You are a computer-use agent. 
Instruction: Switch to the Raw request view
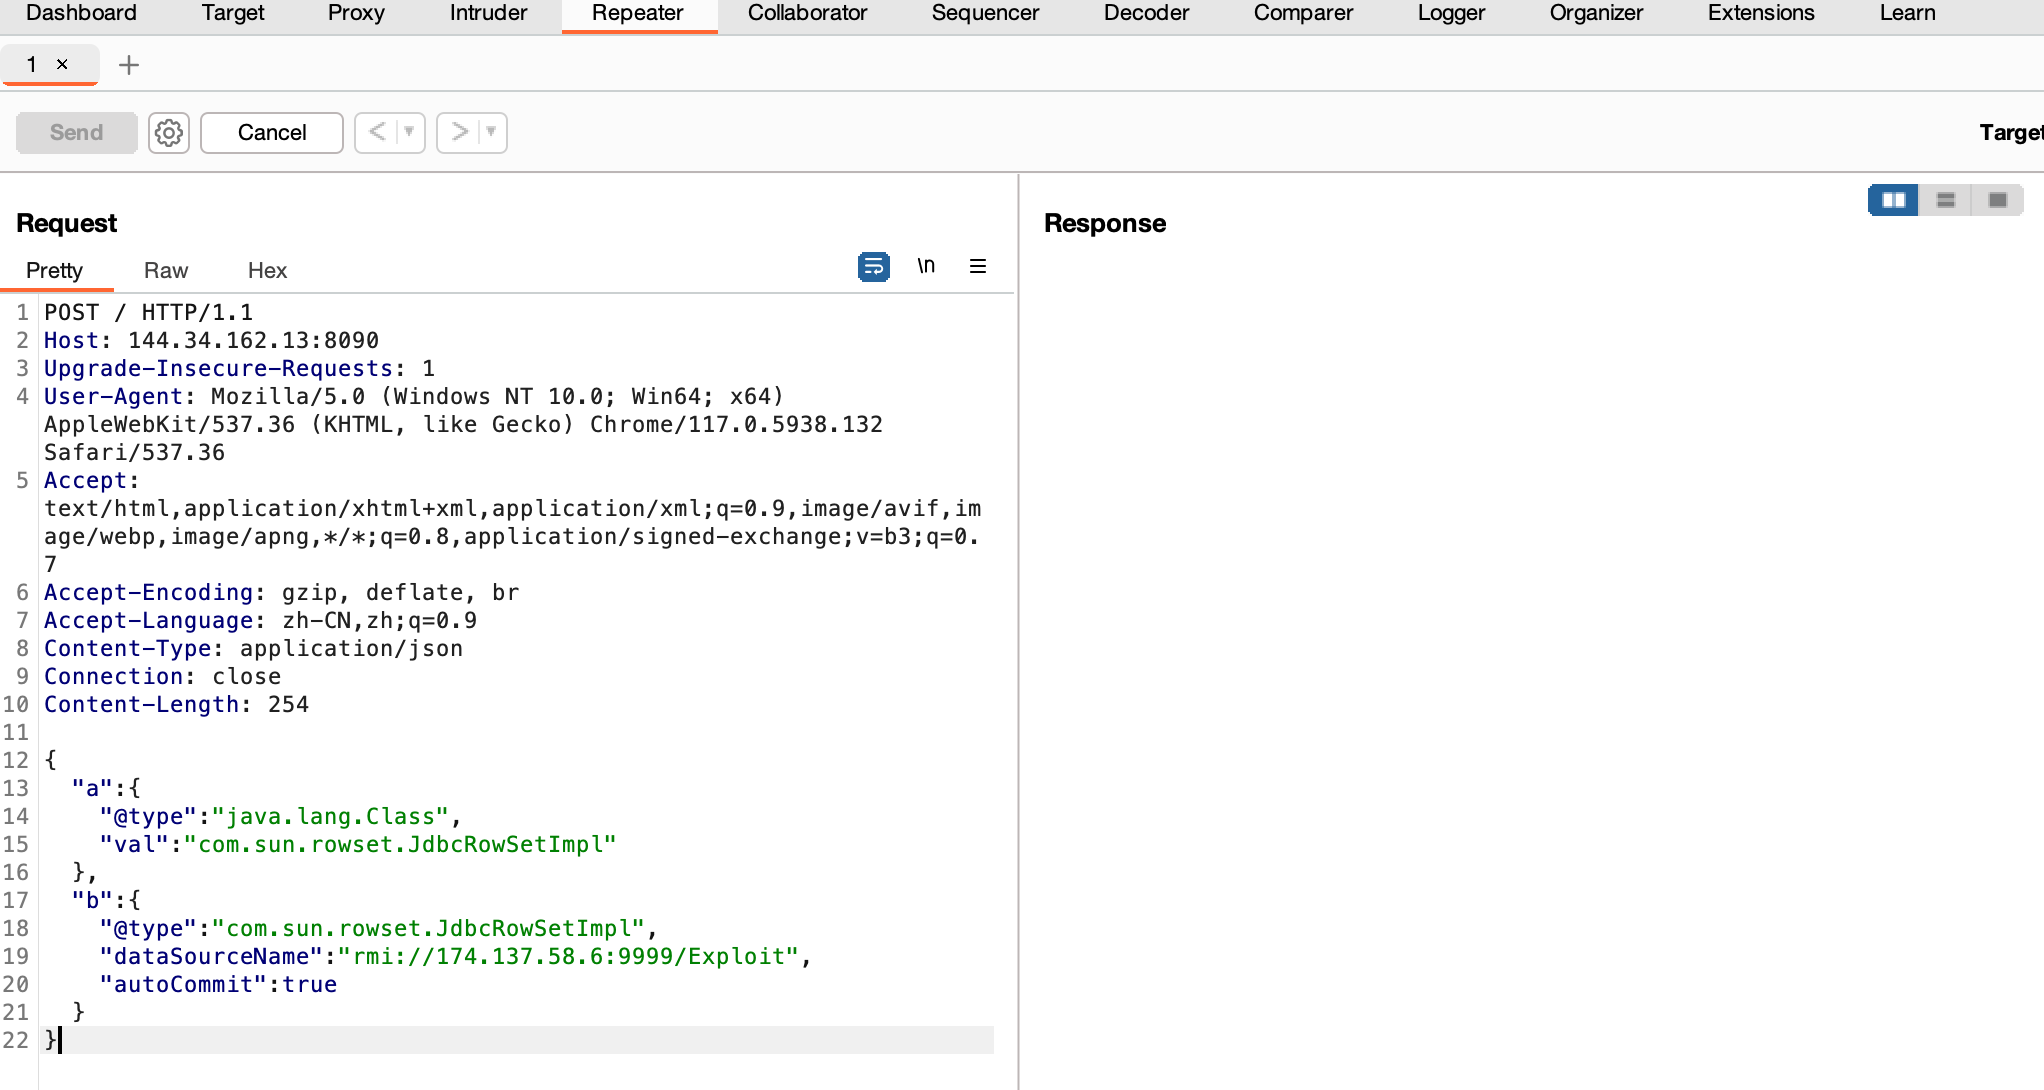(165, 270)
